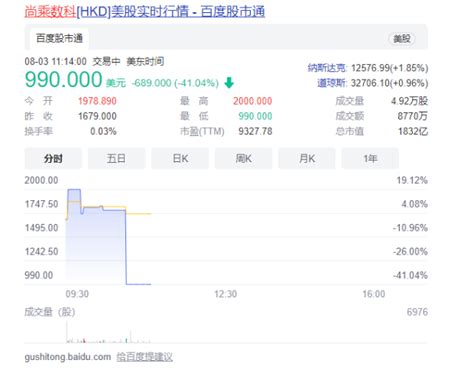Click the gushitong.baidu.com source text
This screenshot has height=373, width=474.
click(x=68, y=357)
